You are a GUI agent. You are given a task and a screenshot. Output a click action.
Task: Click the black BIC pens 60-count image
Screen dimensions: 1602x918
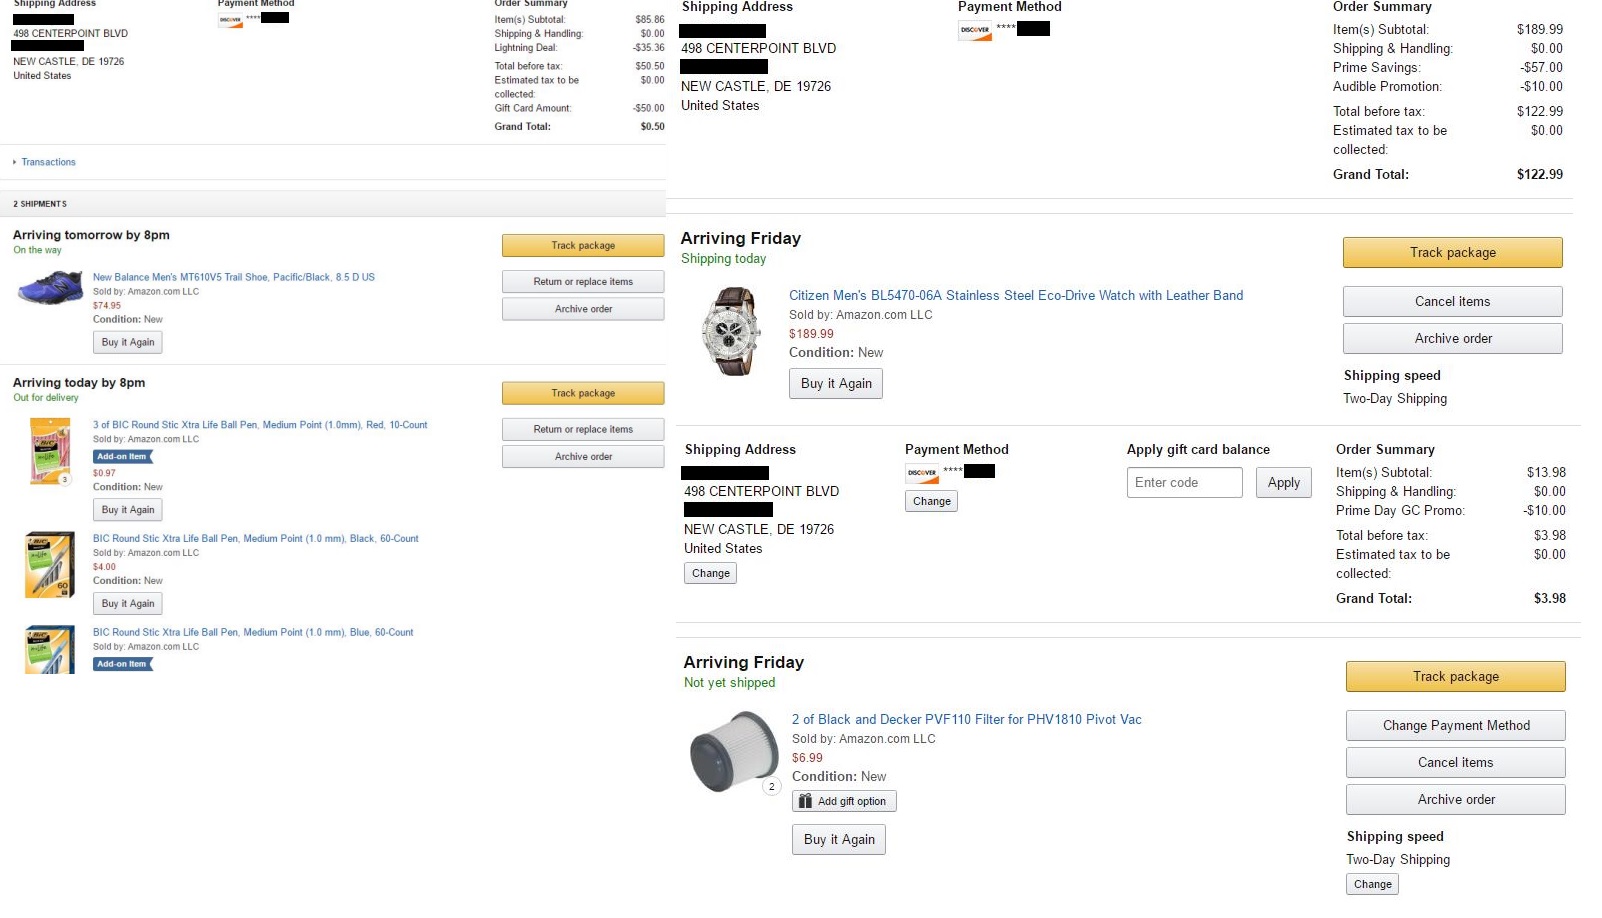(50, 565)
